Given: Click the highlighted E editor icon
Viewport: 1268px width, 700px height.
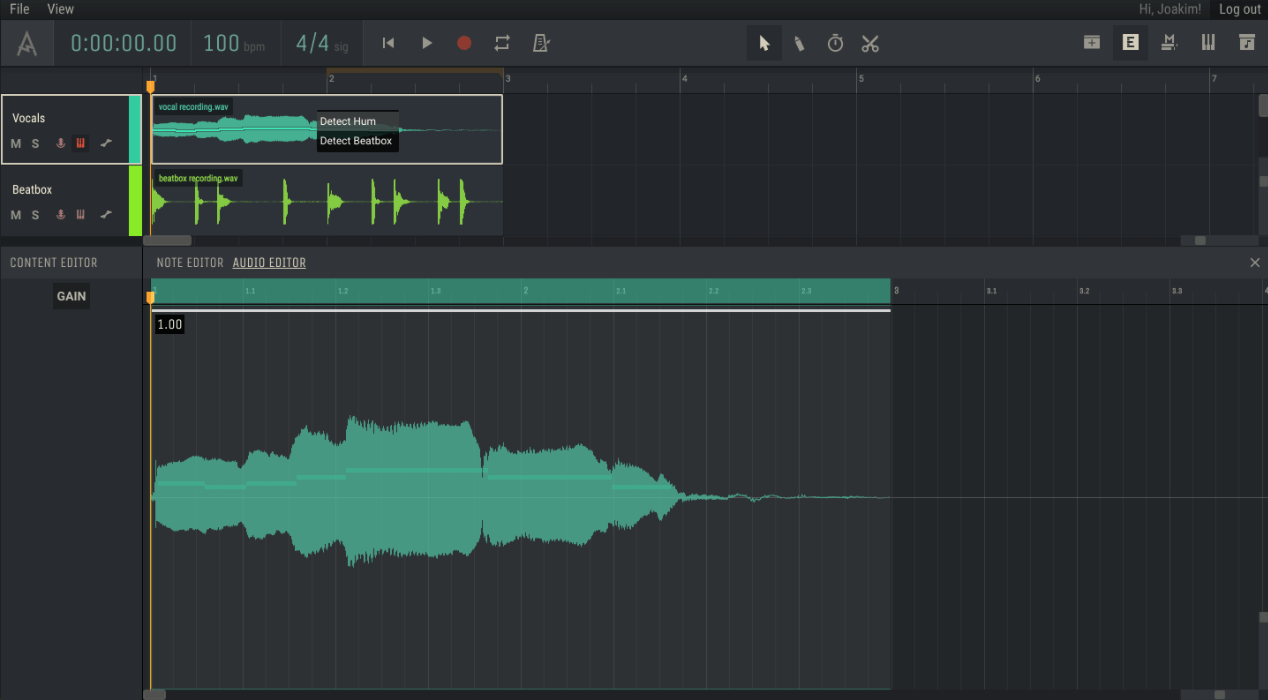Looking at the screenshot, I should click(1130, 42).
